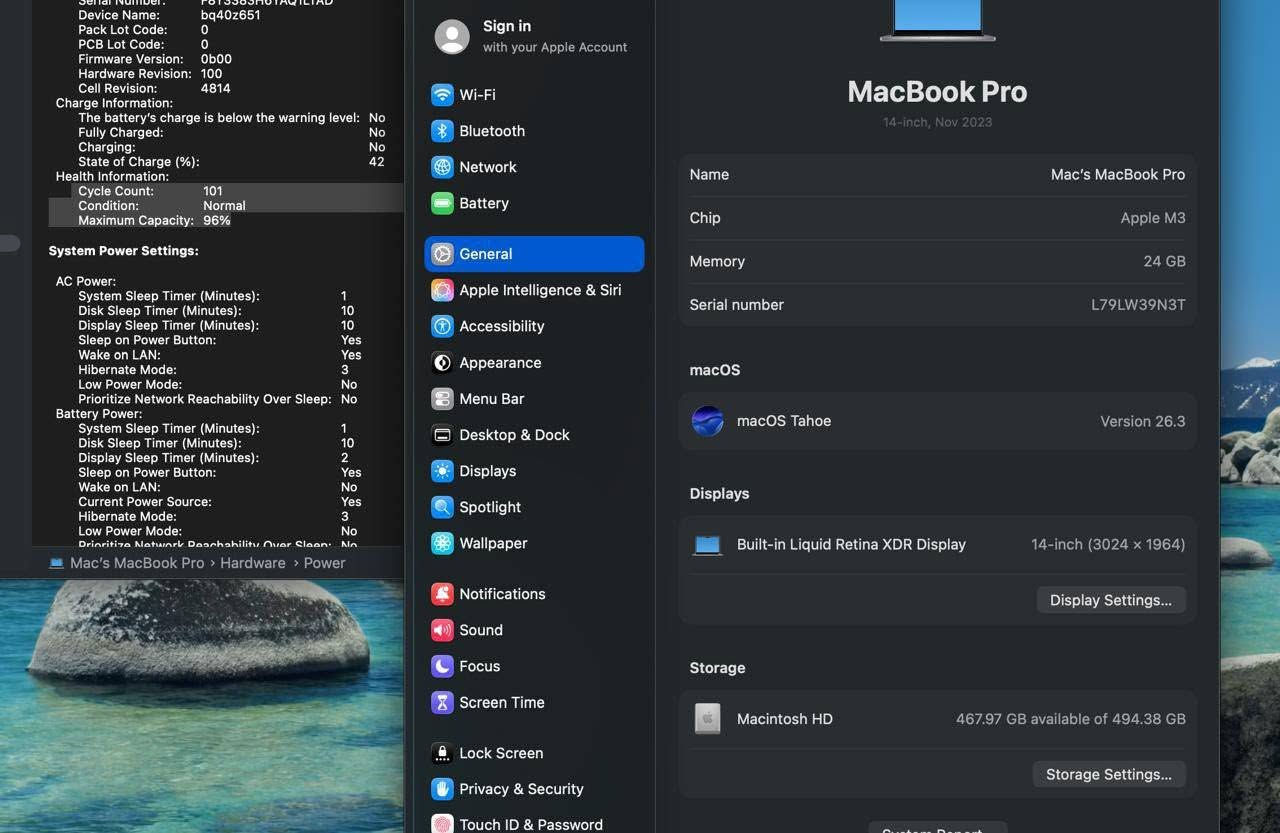1280x833 pixels.
Task: Click the Spotlight magnifier icon
Action: tap(442, 507)
